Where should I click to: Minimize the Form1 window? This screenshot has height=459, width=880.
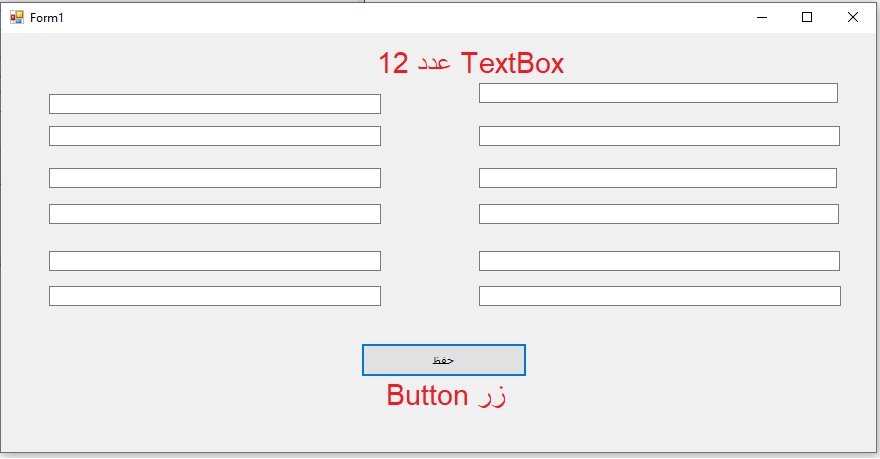762,17
